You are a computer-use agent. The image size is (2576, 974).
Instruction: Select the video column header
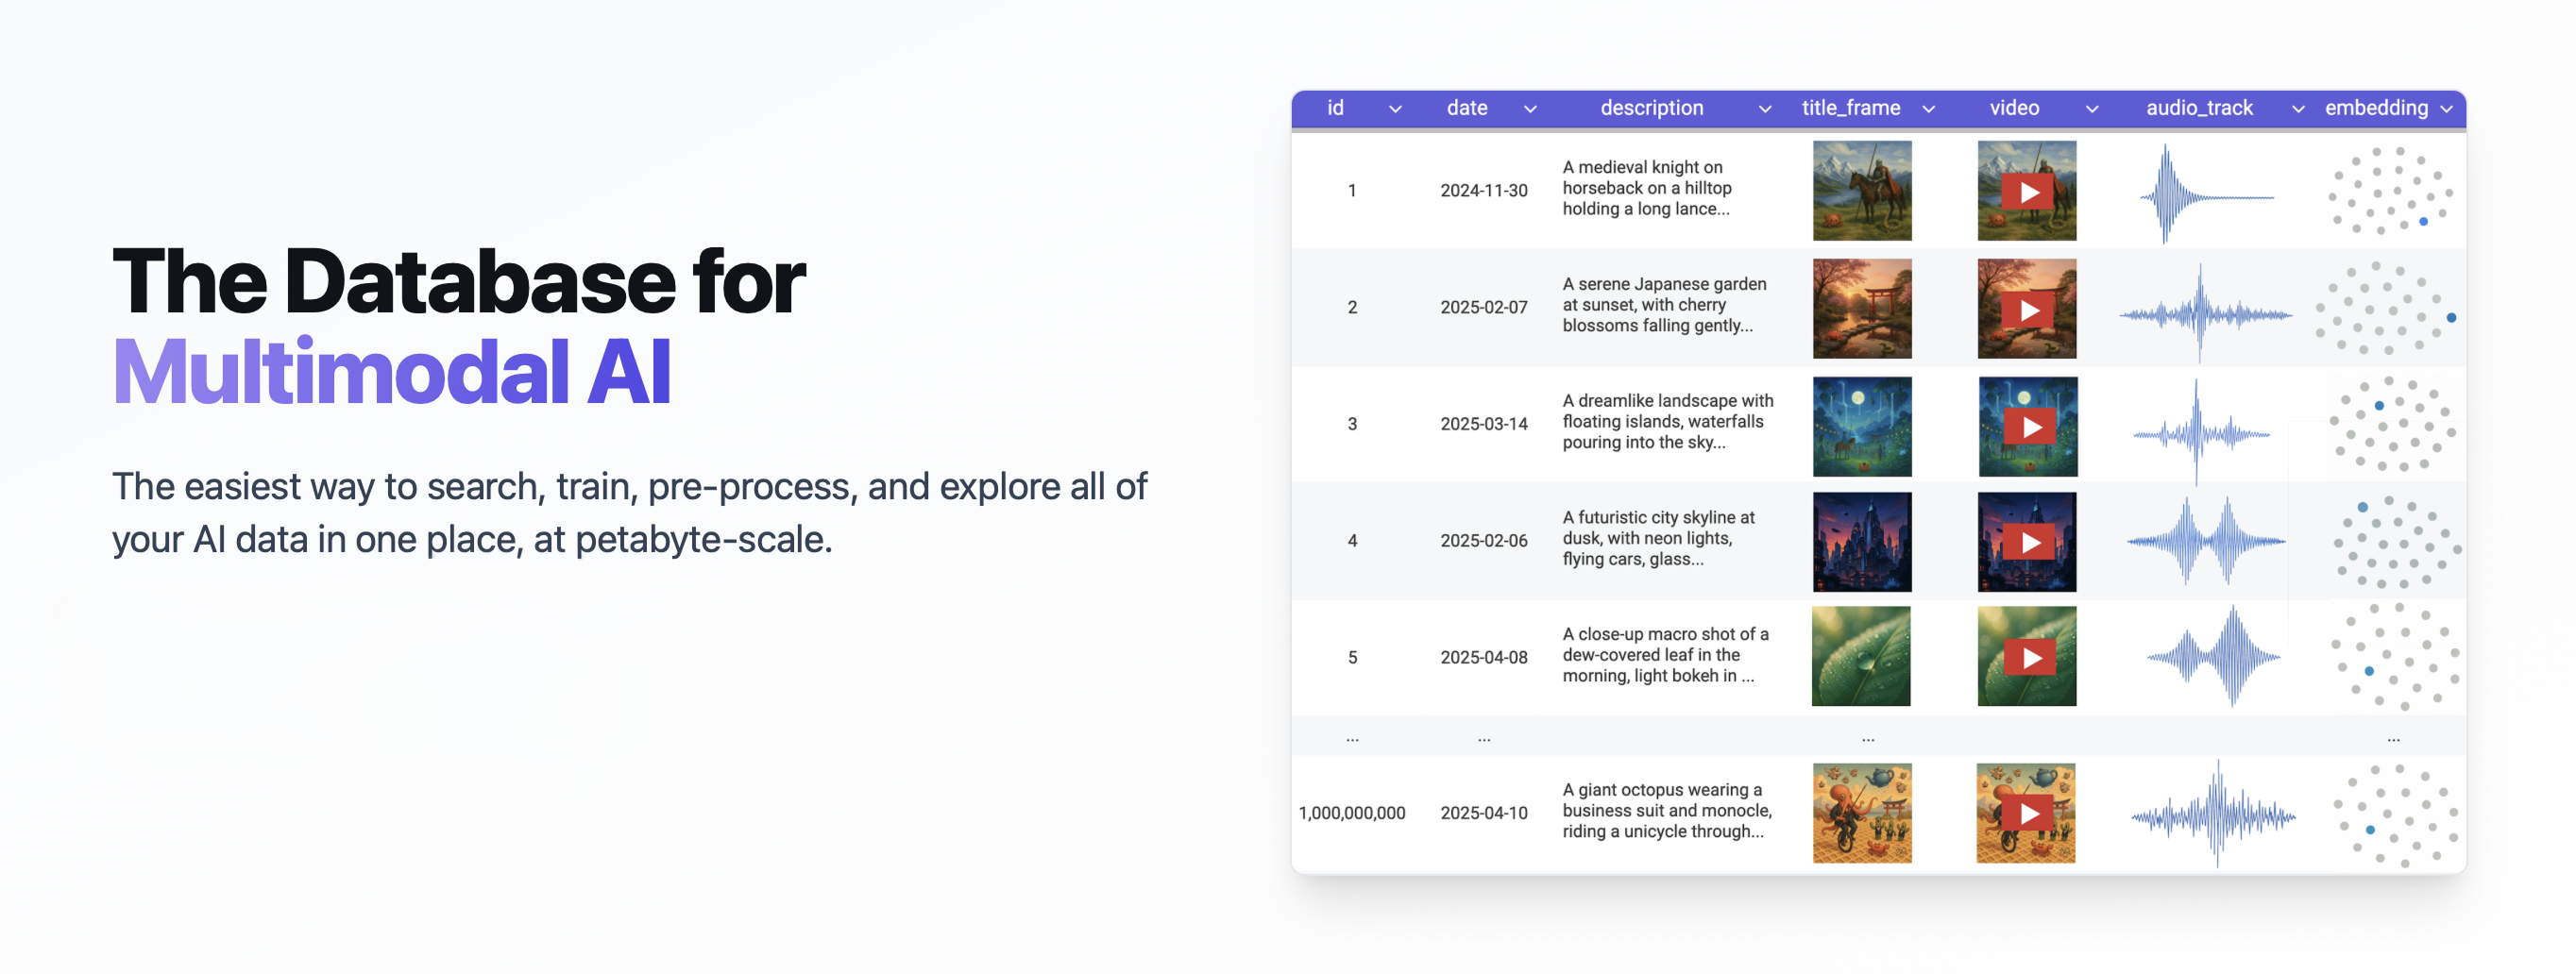click(x=2014, y=108)
